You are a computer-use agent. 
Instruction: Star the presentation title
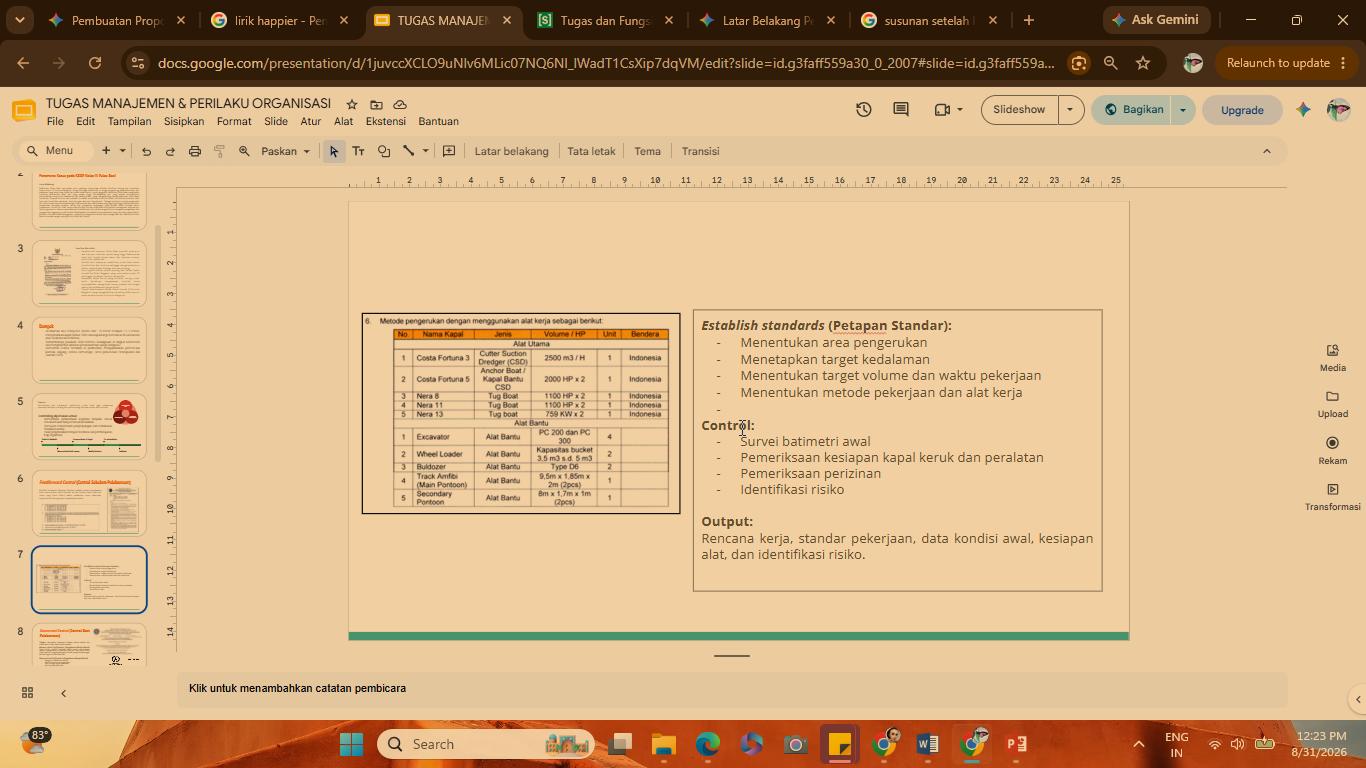pyautogui.click(x=352, y=104)
